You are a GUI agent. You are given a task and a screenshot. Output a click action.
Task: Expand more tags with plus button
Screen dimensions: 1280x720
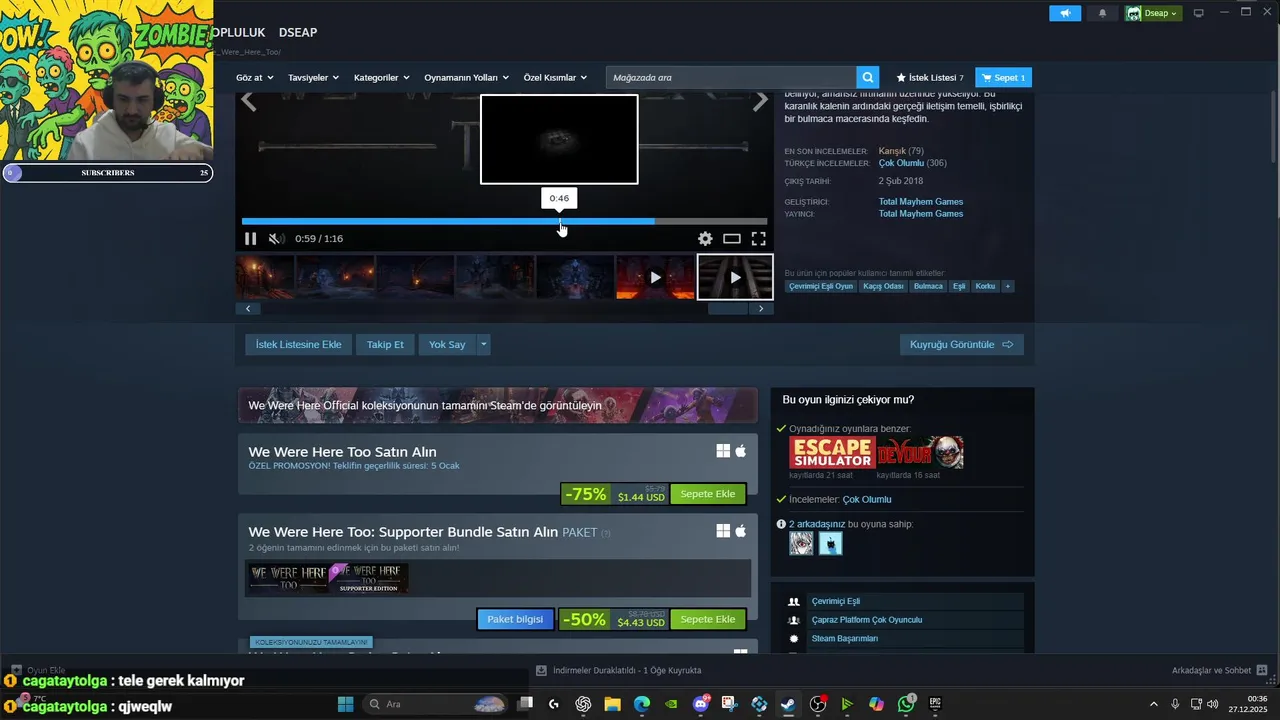point(1007,286)
